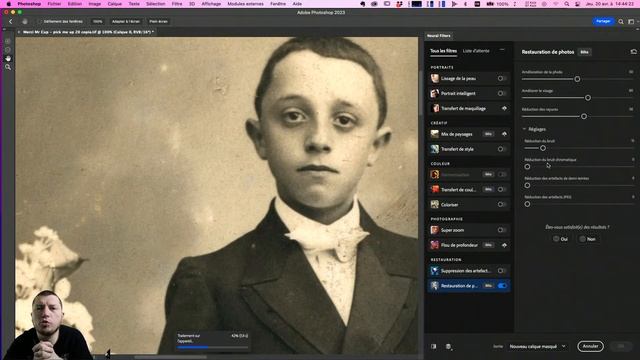Screen dimensions: 640x360
Task: Click the processing progress bar
Action: tap(212, 347)
